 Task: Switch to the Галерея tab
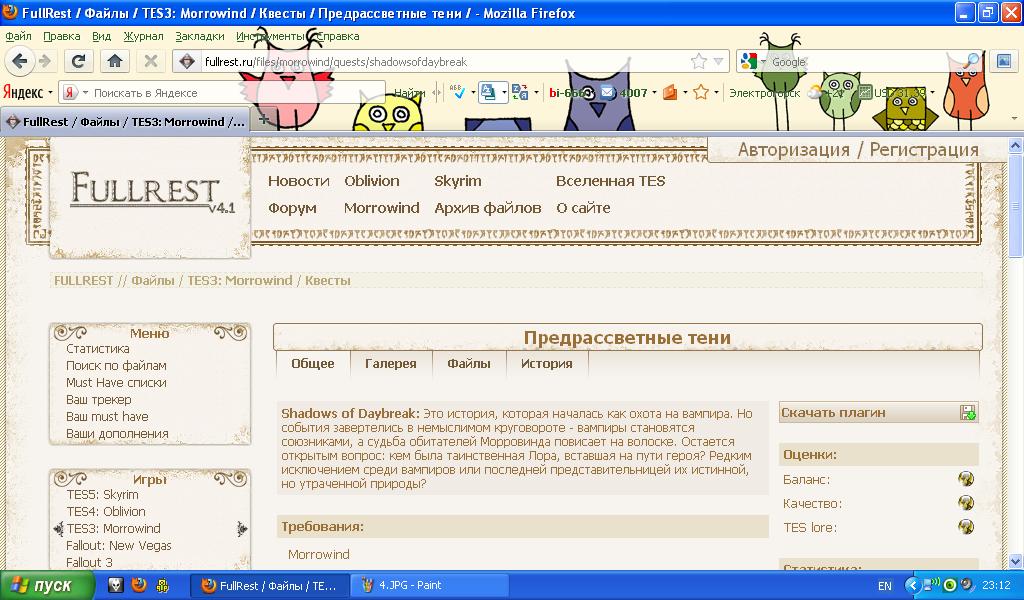click(x=391, y=364)
